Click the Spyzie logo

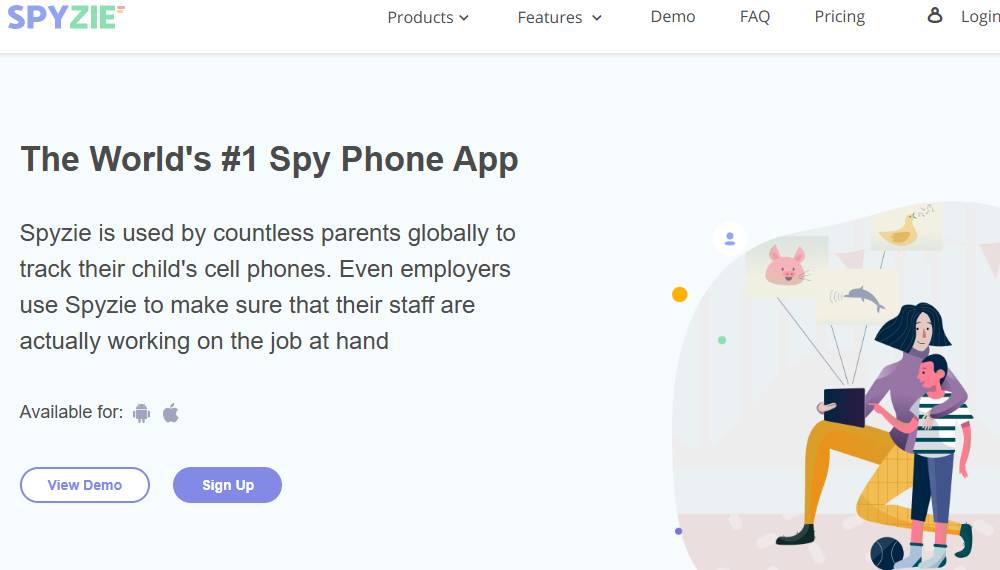(x=66, y=16)
